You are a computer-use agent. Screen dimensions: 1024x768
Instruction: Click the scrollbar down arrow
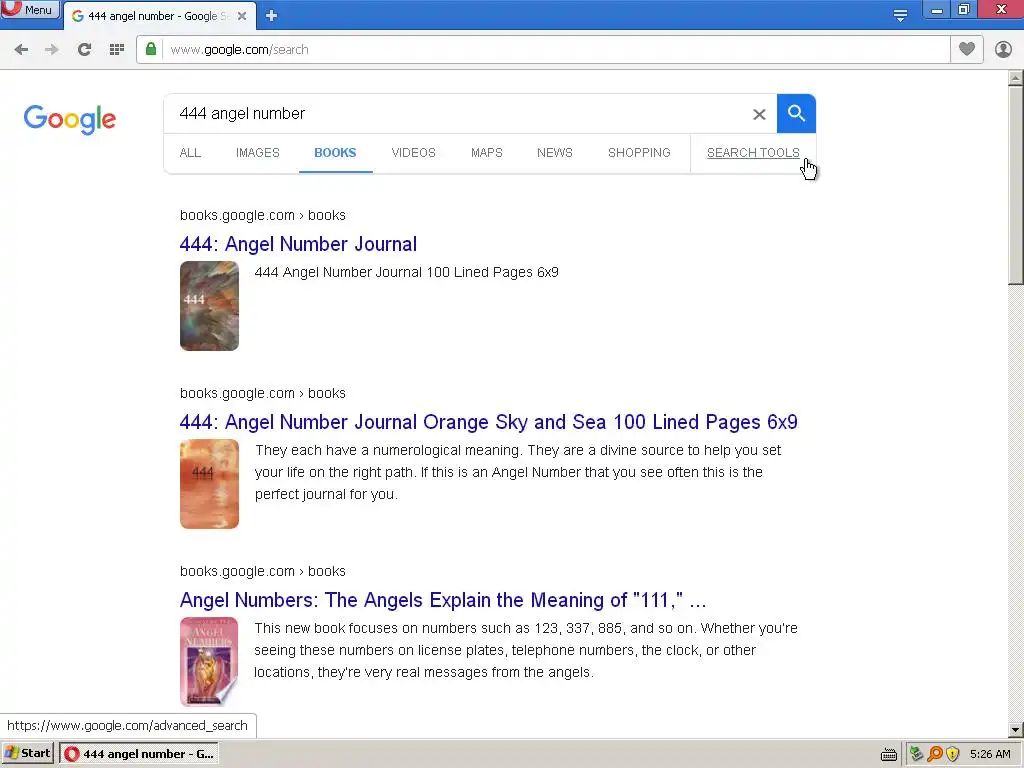[1016, 729]
